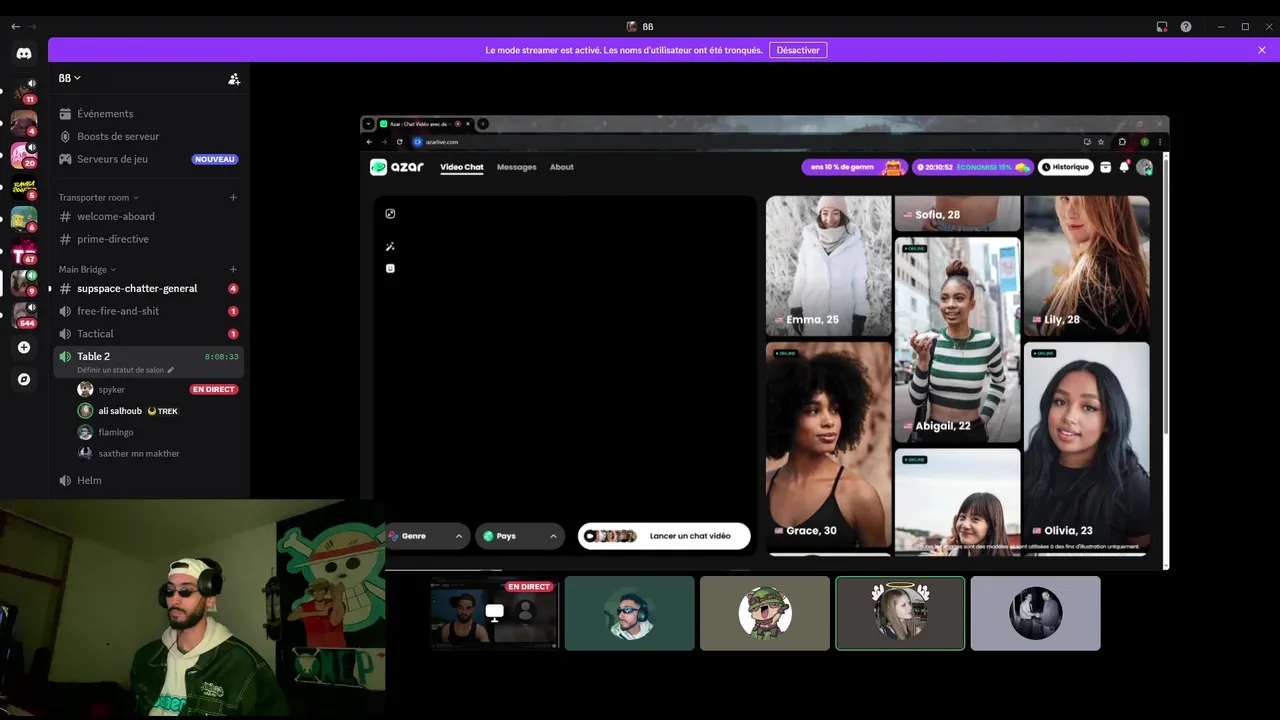Select the Video Chat tab on Azar
Viewport: 1280px width, 720px height.
(462, 167)
